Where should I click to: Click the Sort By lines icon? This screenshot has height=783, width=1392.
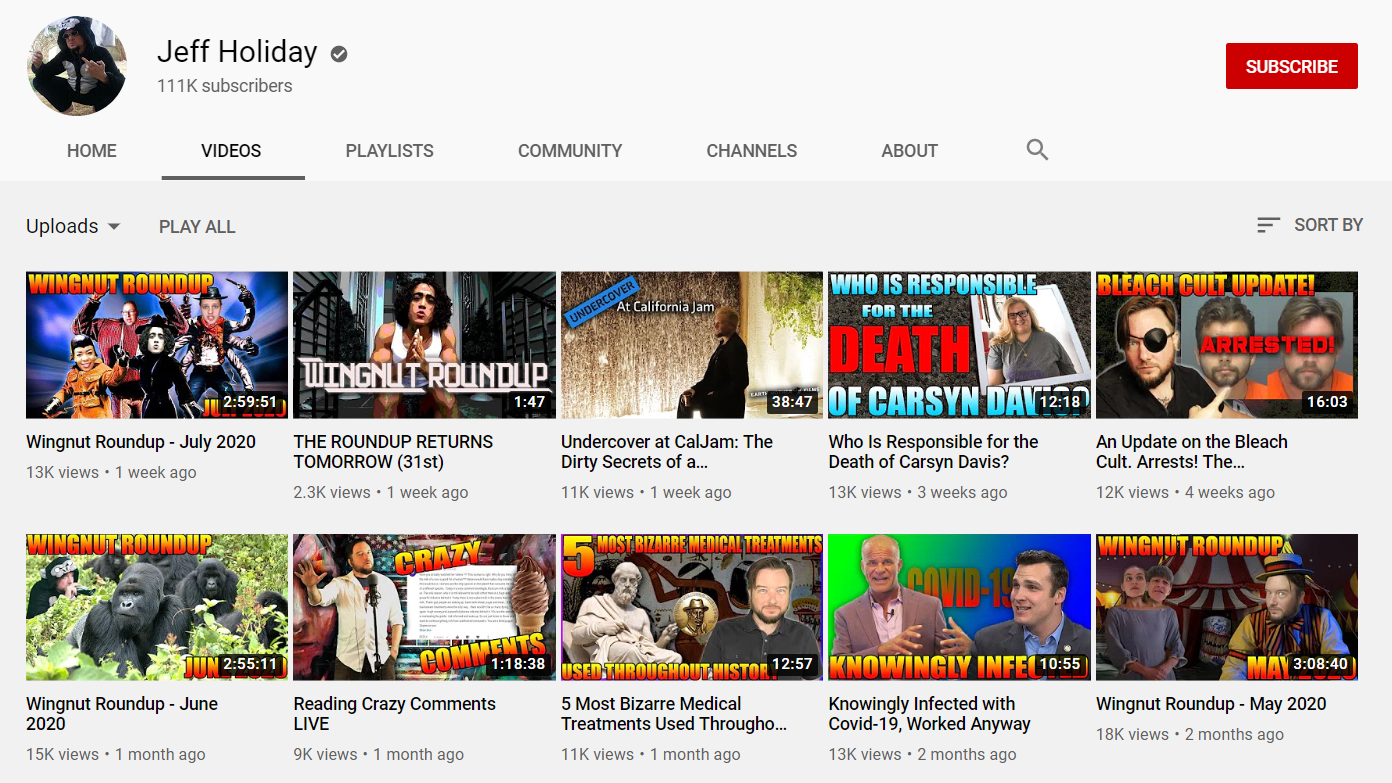[x=1268, y=225]
